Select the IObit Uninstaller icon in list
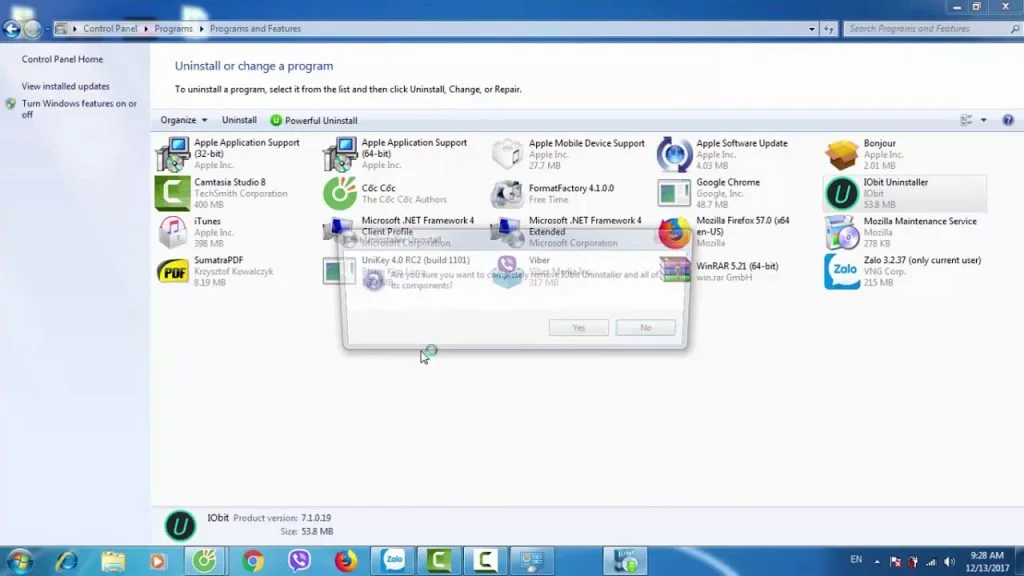 tap(841, 193)
